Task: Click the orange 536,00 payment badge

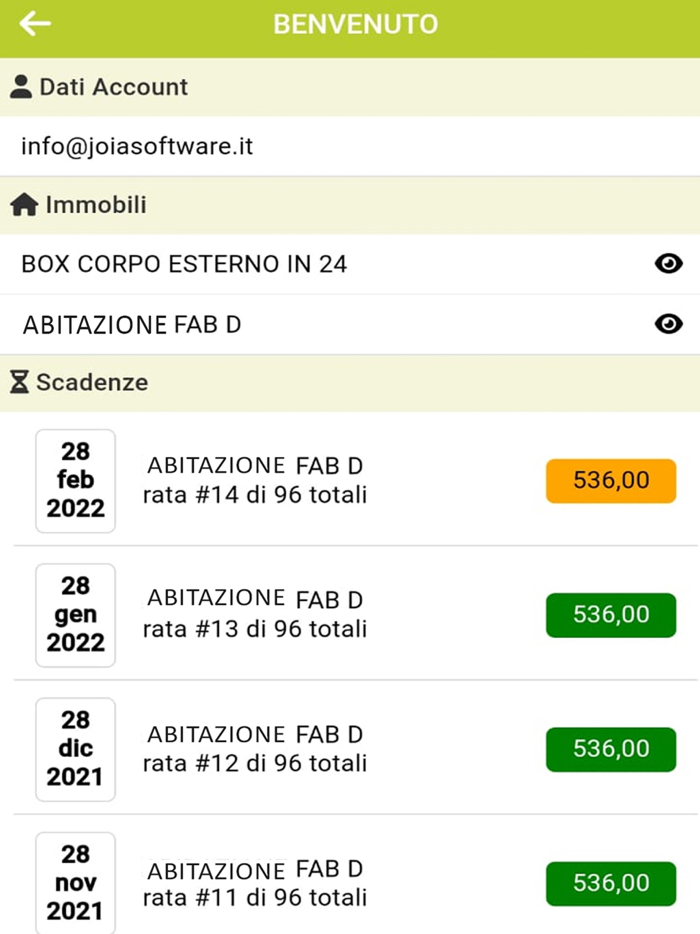Action: pos(610,480)
